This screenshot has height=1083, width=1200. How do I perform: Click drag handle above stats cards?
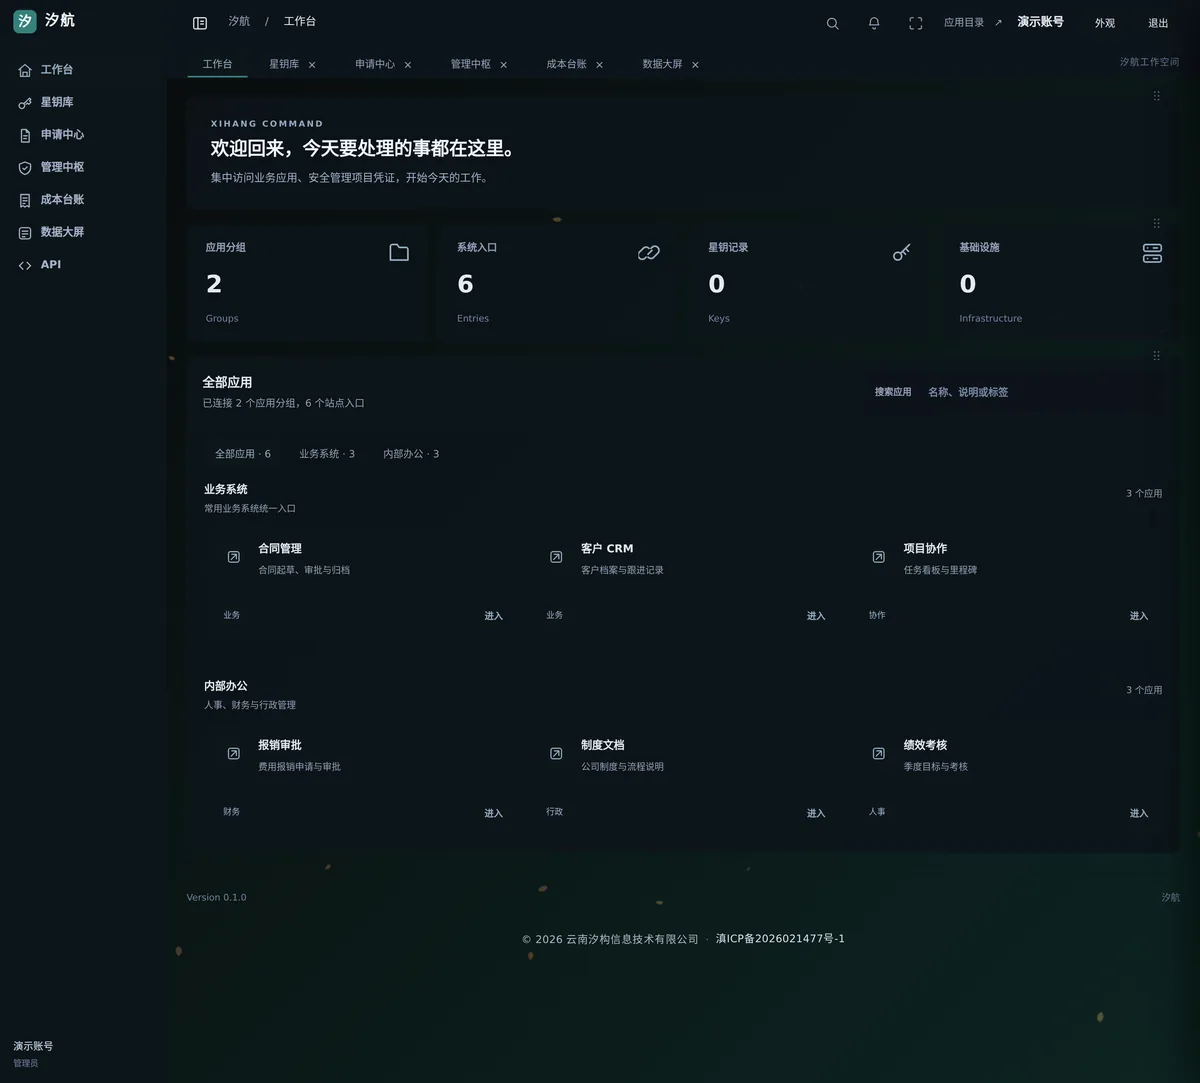[x=1156, y=224]
